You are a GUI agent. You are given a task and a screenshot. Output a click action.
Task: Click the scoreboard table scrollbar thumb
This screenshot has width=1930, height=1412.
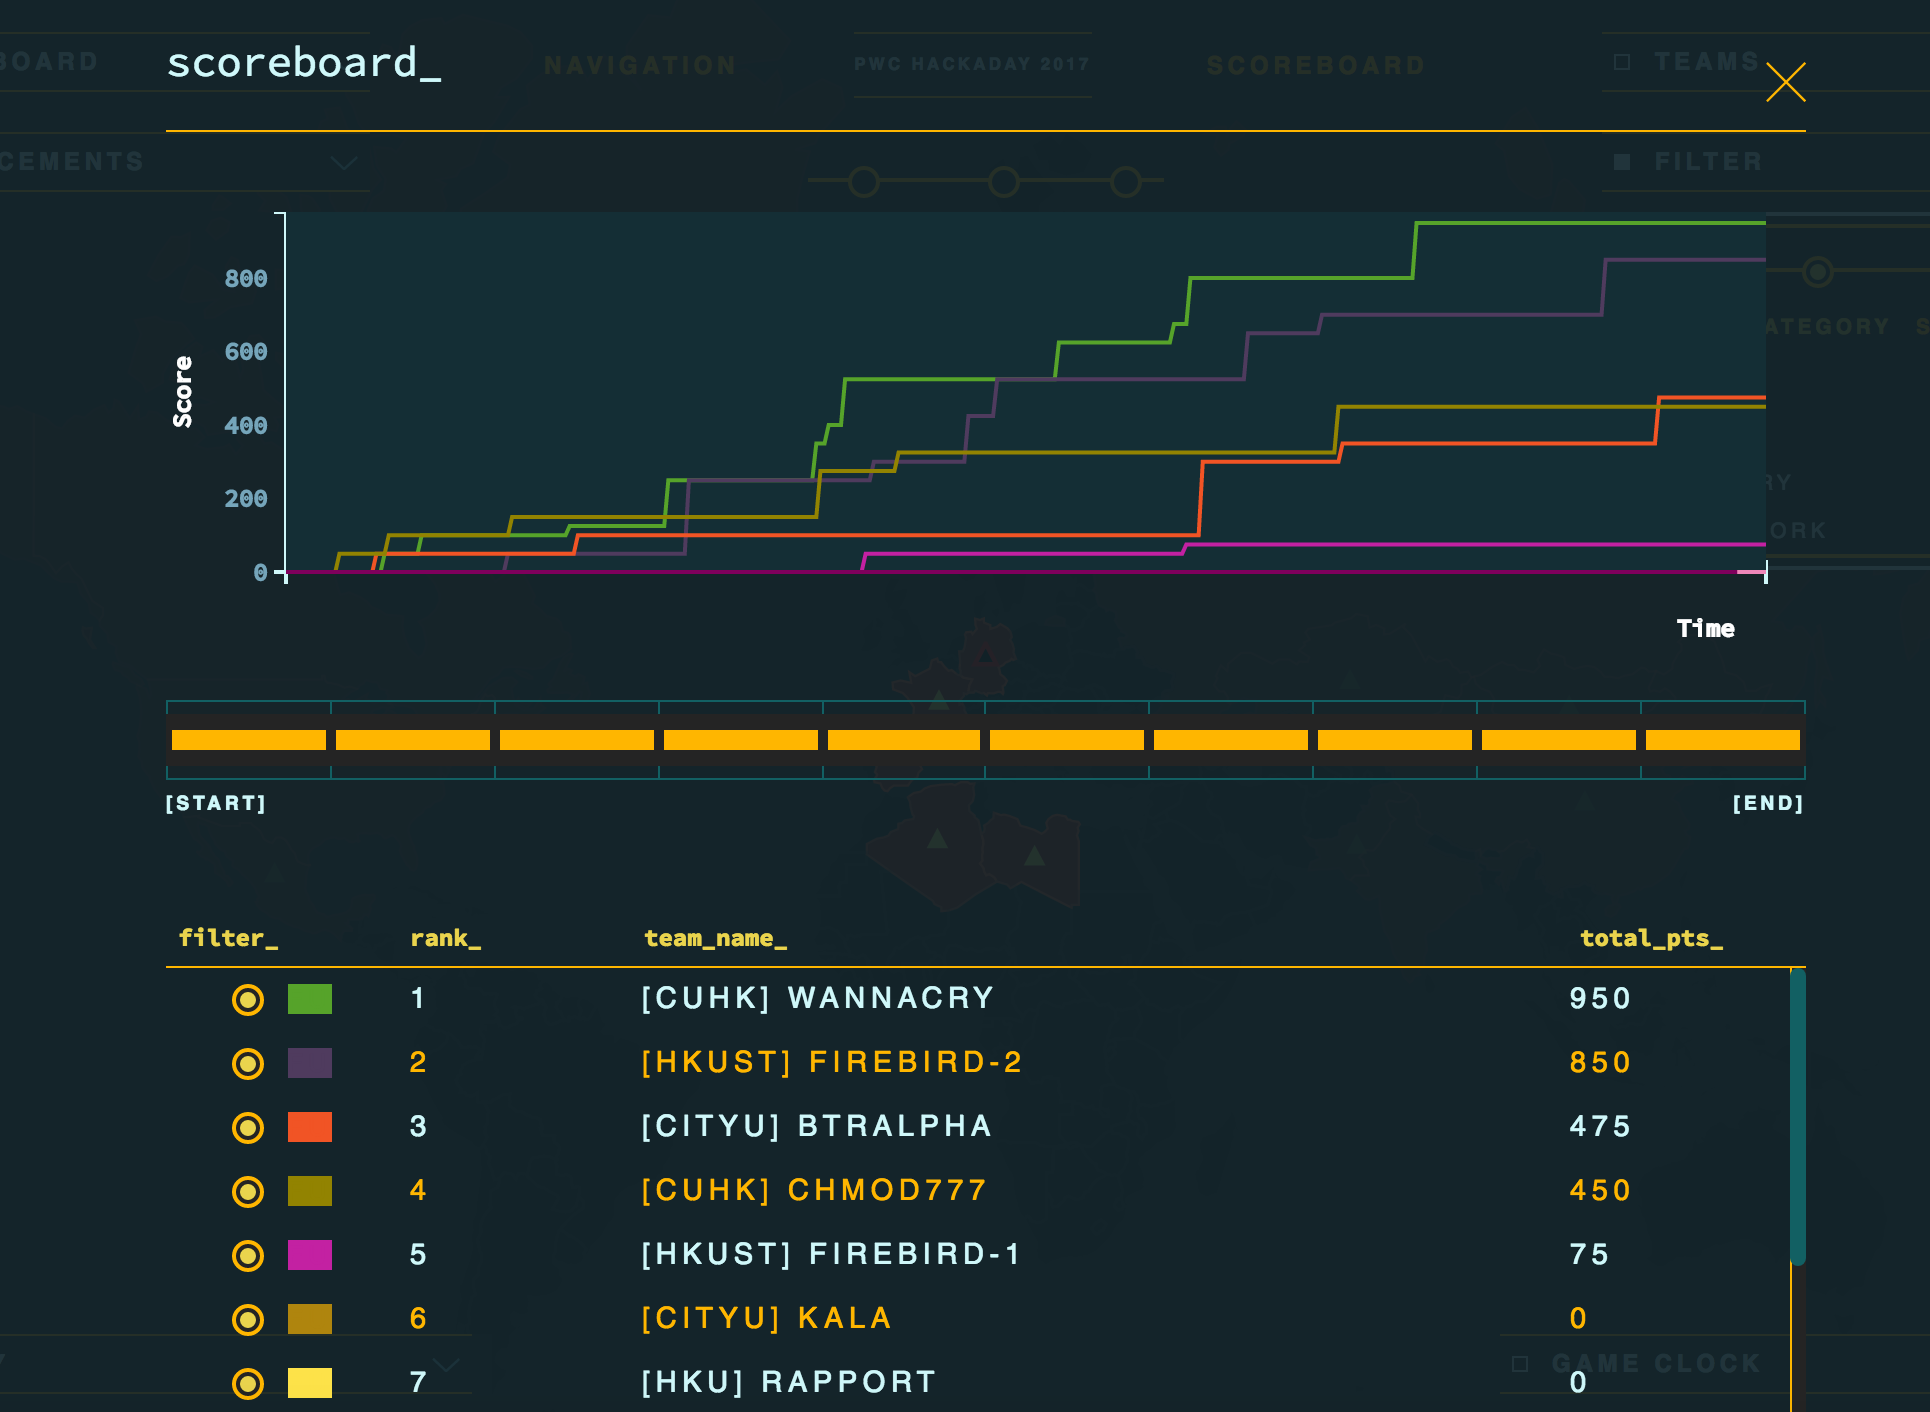point(1797,1117)
